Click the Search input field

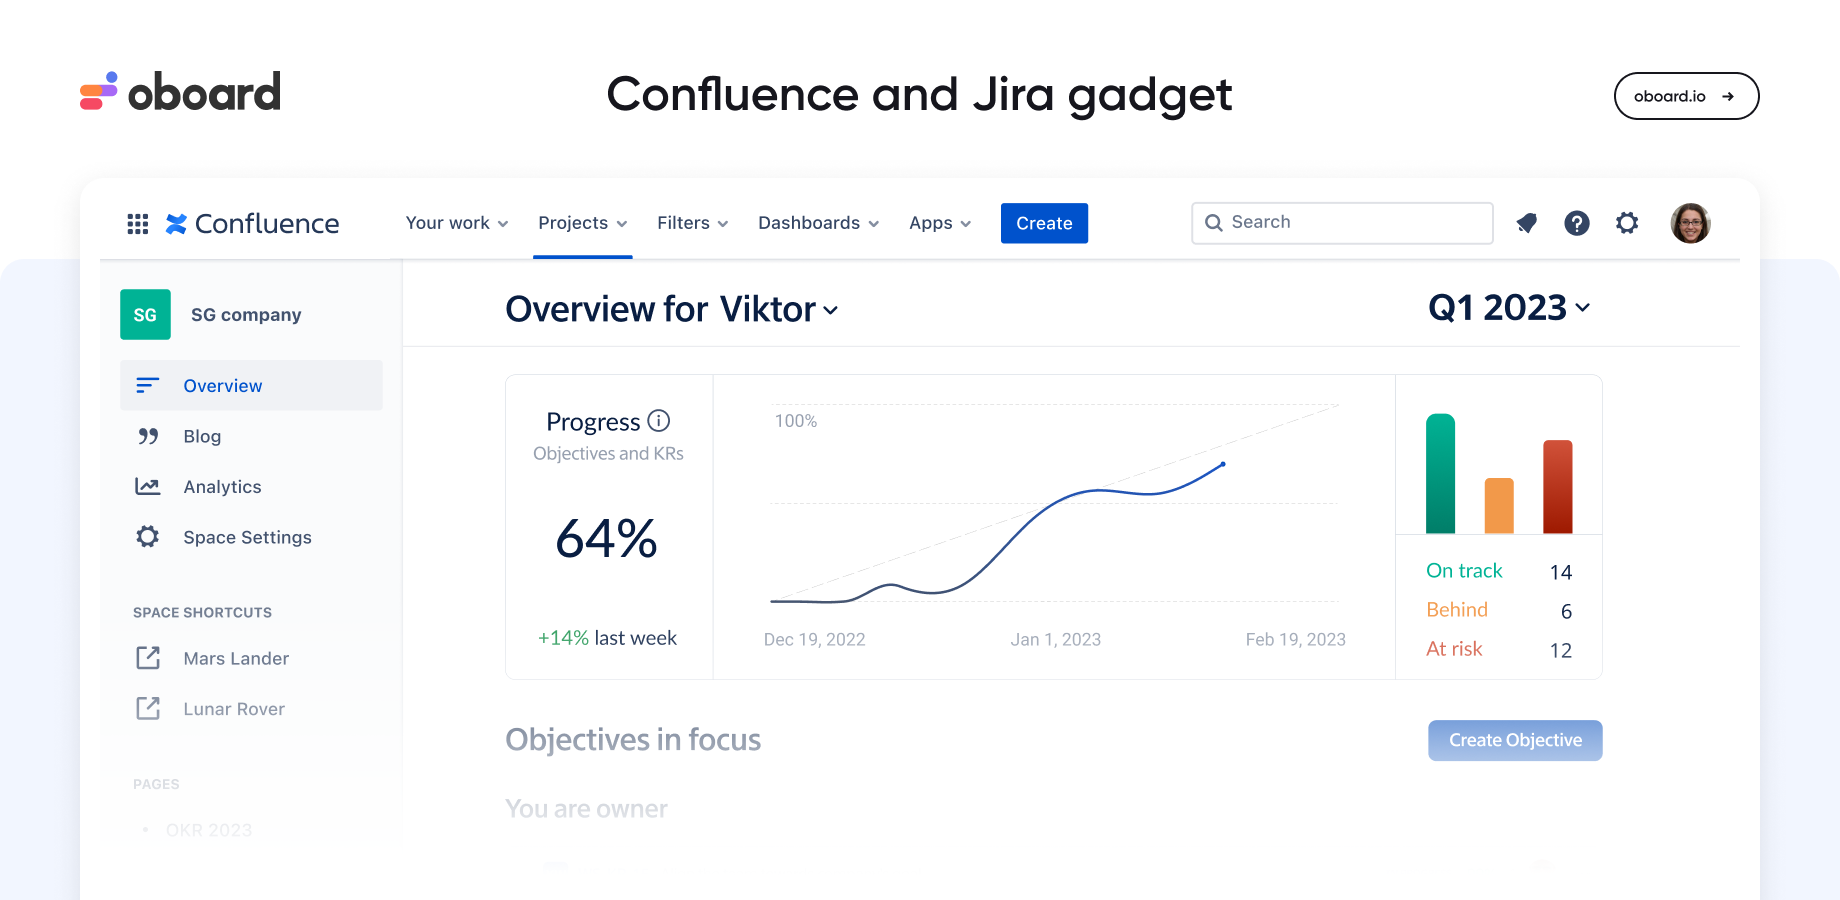[x=1341, y=222]
